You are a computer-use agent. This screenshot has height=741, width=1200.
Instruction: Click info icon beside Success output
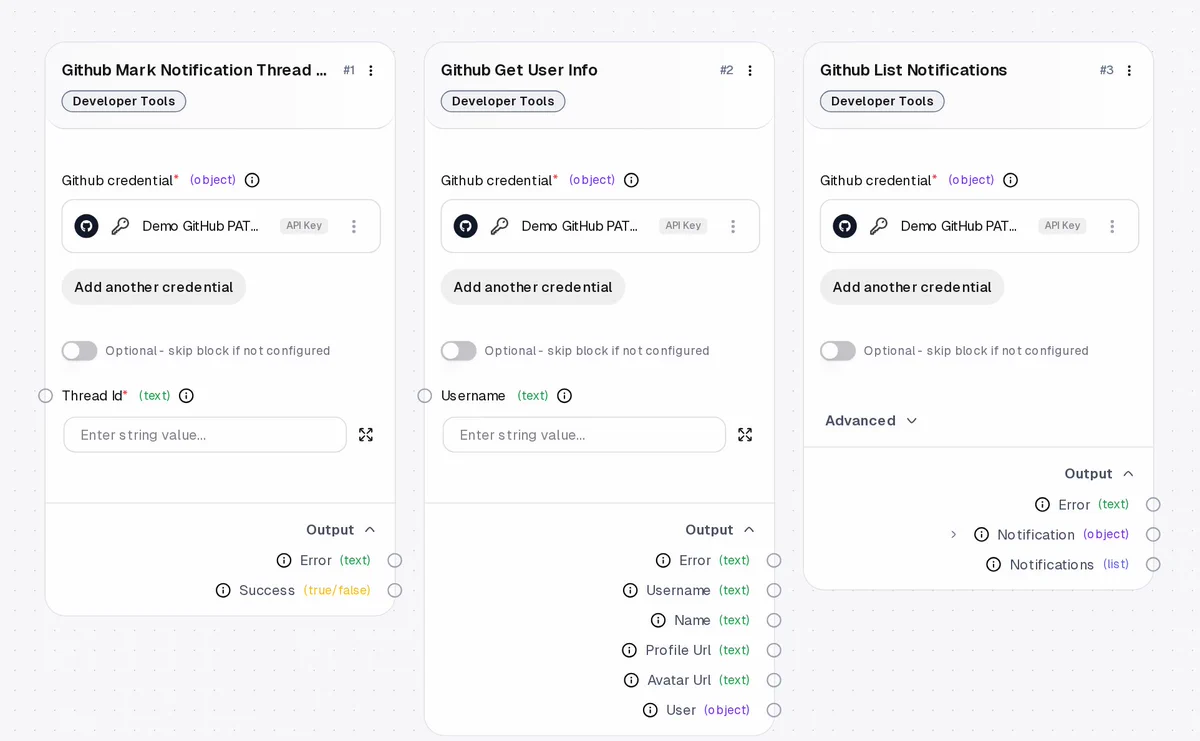223,590
